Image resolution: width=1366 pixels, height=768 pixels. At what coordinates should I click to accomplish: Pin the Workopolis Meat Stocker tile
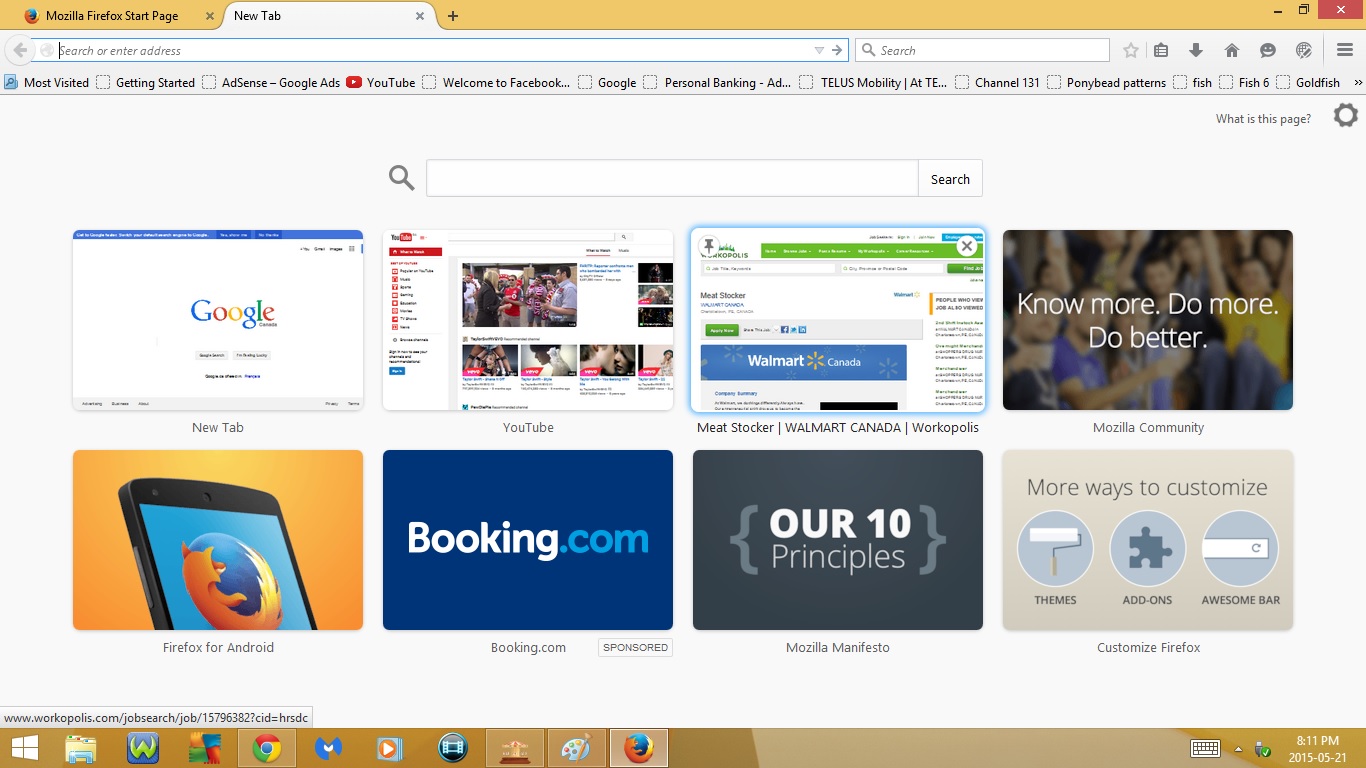click(x=709, y=246)
